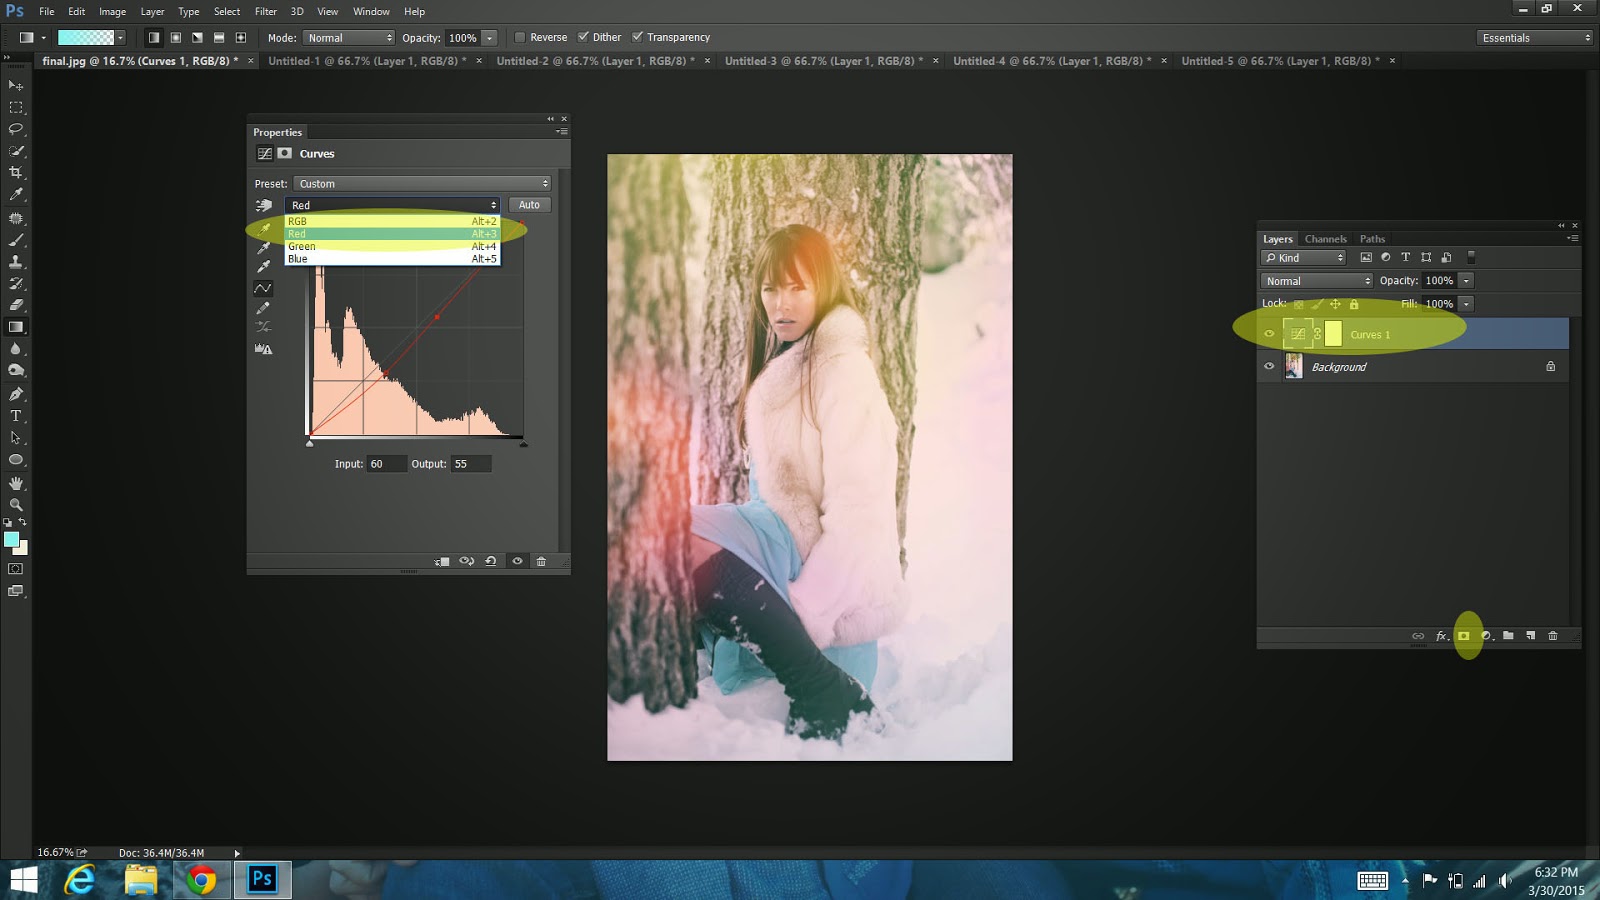Choose edit points to modify curve tool
This screenshot has width=1600, height=900.
coord(263,288)
